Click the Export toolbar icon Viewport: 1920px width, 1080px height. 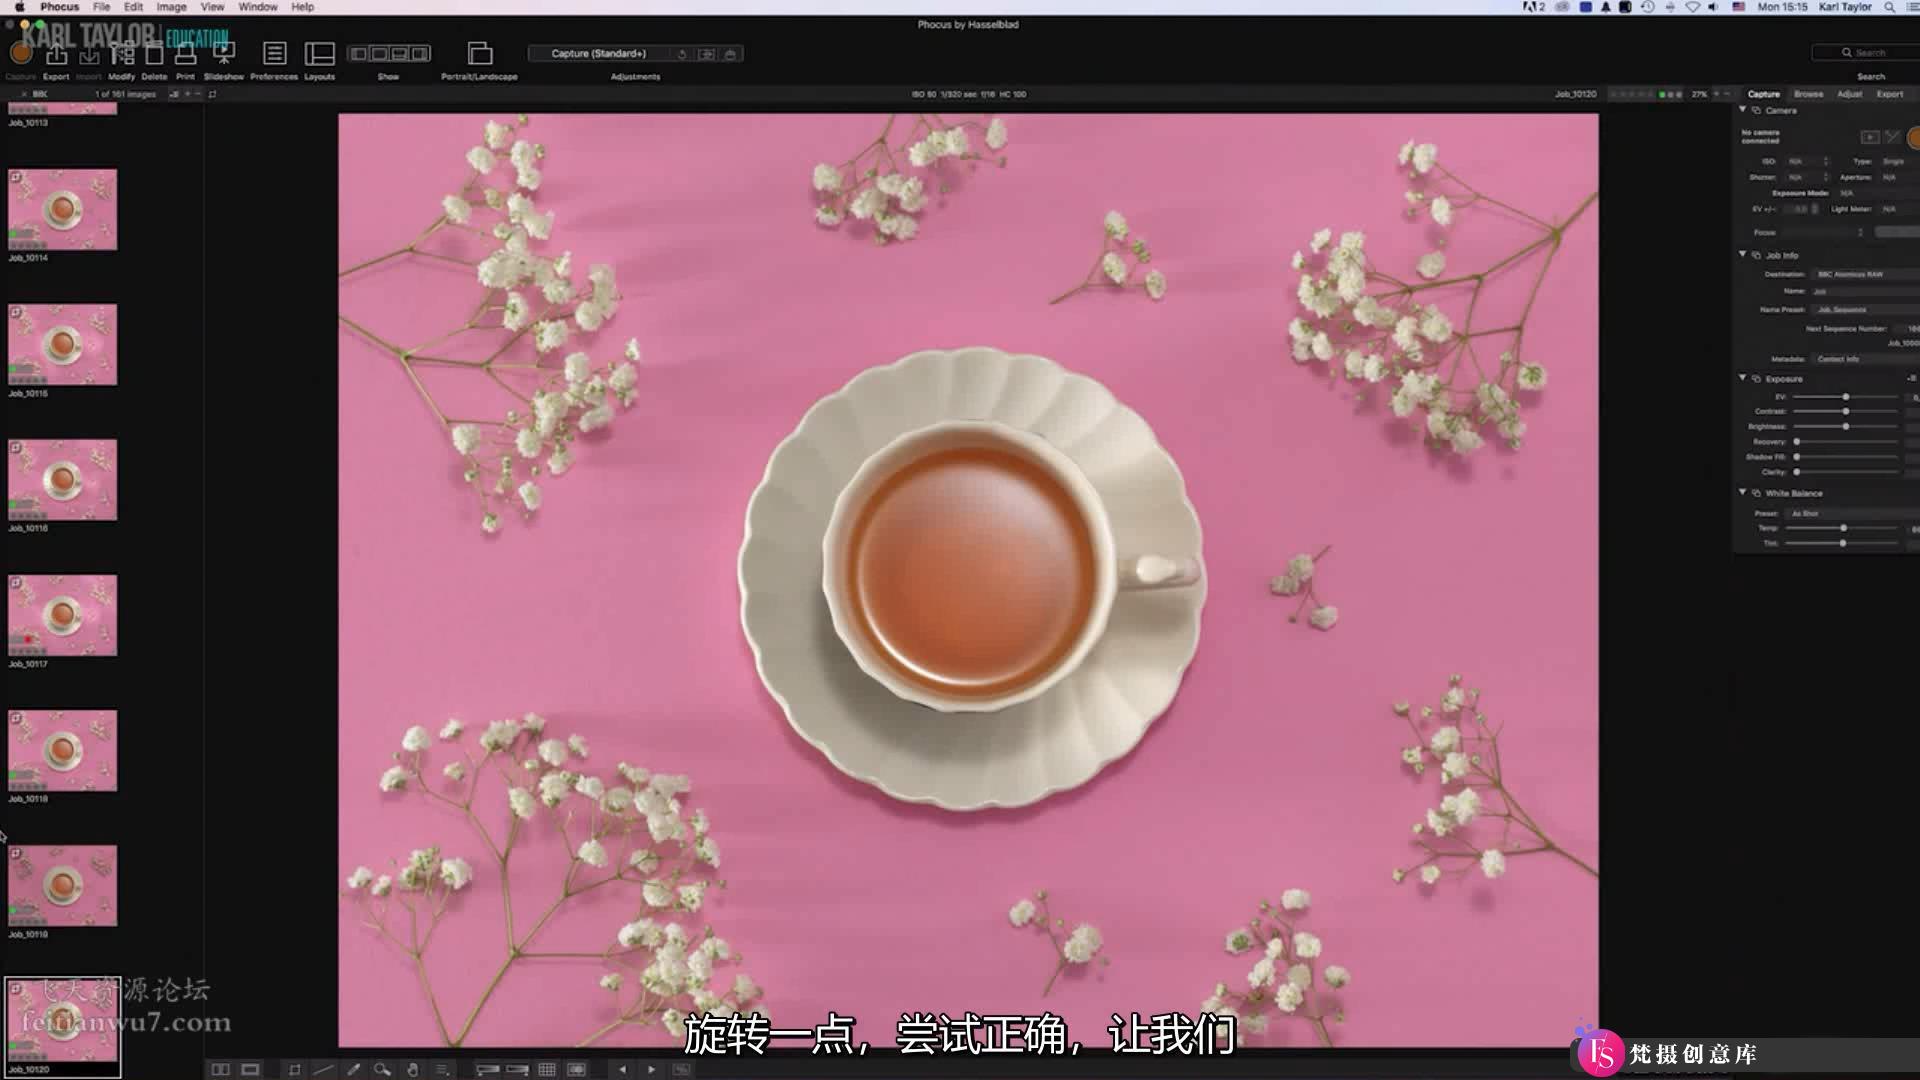point(56,54)
